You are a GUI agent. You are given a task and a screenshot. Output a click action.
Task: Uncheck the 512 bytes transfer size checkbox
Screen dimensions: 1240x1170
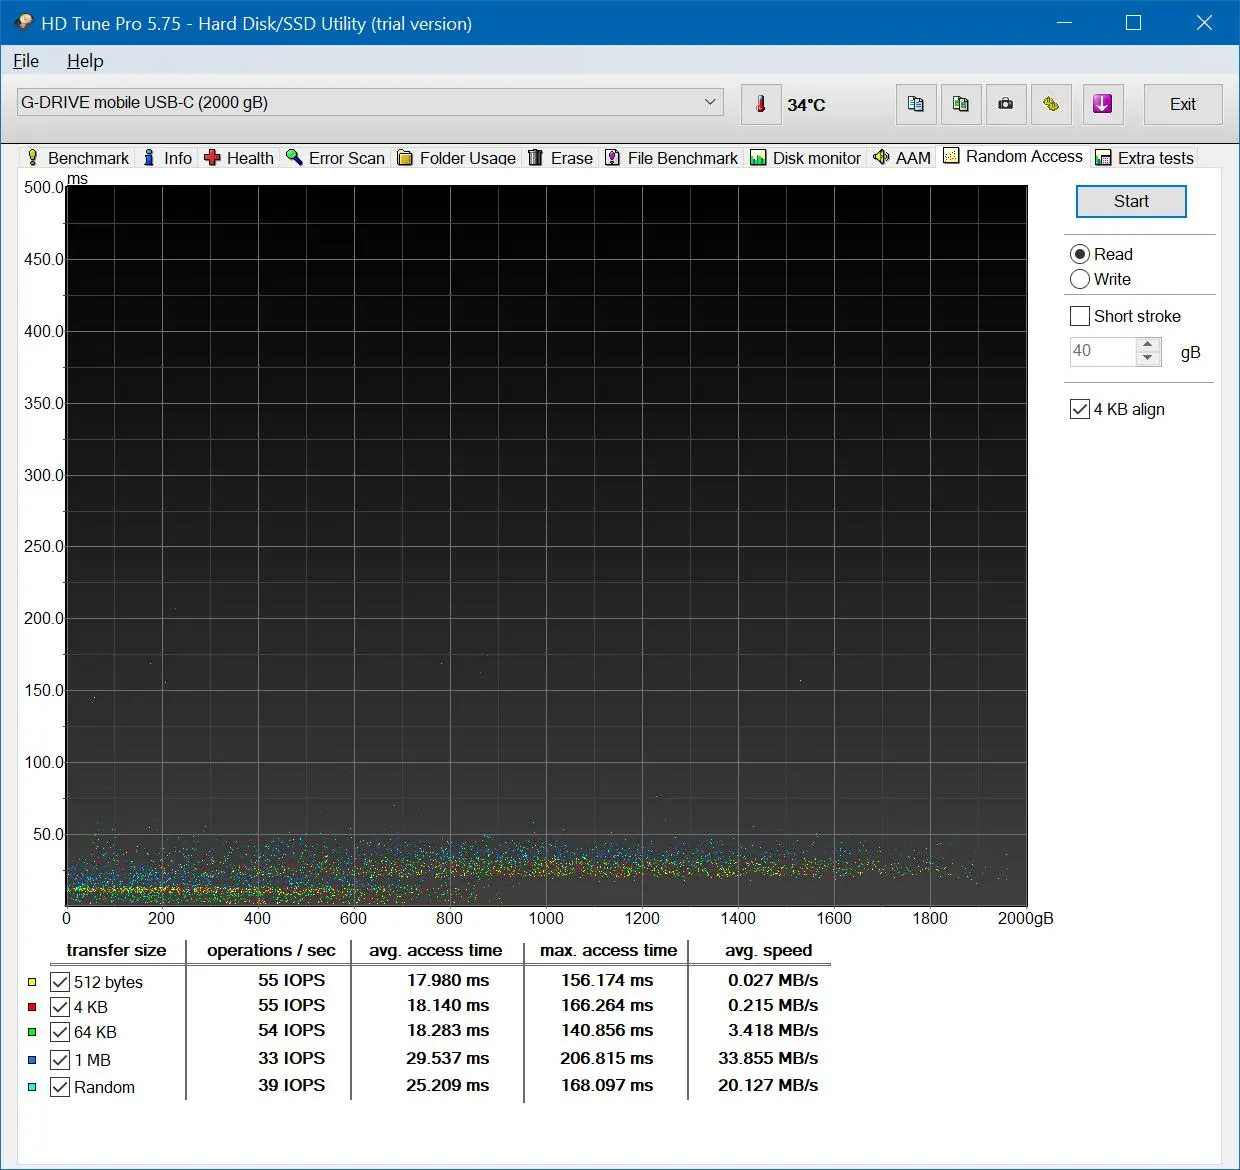[60, 982]
